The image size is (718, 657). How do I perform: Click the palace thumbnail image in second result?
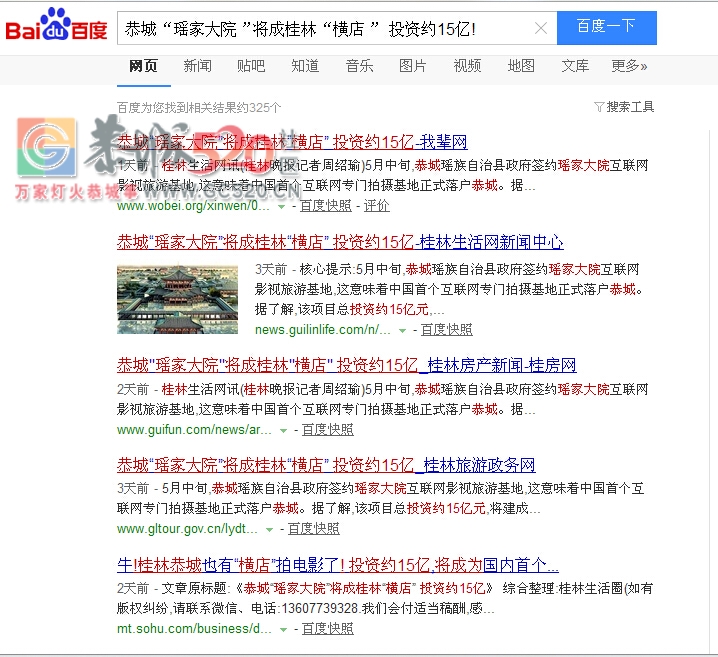coord(177,299)
